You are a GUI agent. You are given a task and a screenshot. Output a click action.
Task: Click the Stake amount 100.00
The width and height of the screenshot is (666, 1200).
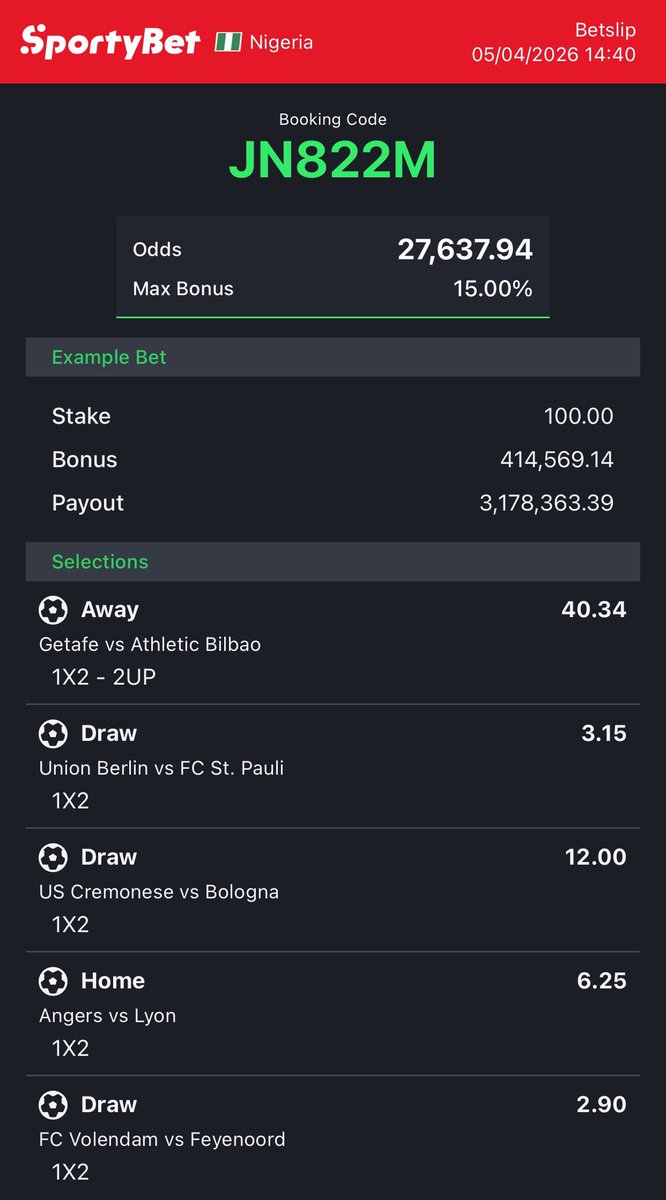(579, 416)
